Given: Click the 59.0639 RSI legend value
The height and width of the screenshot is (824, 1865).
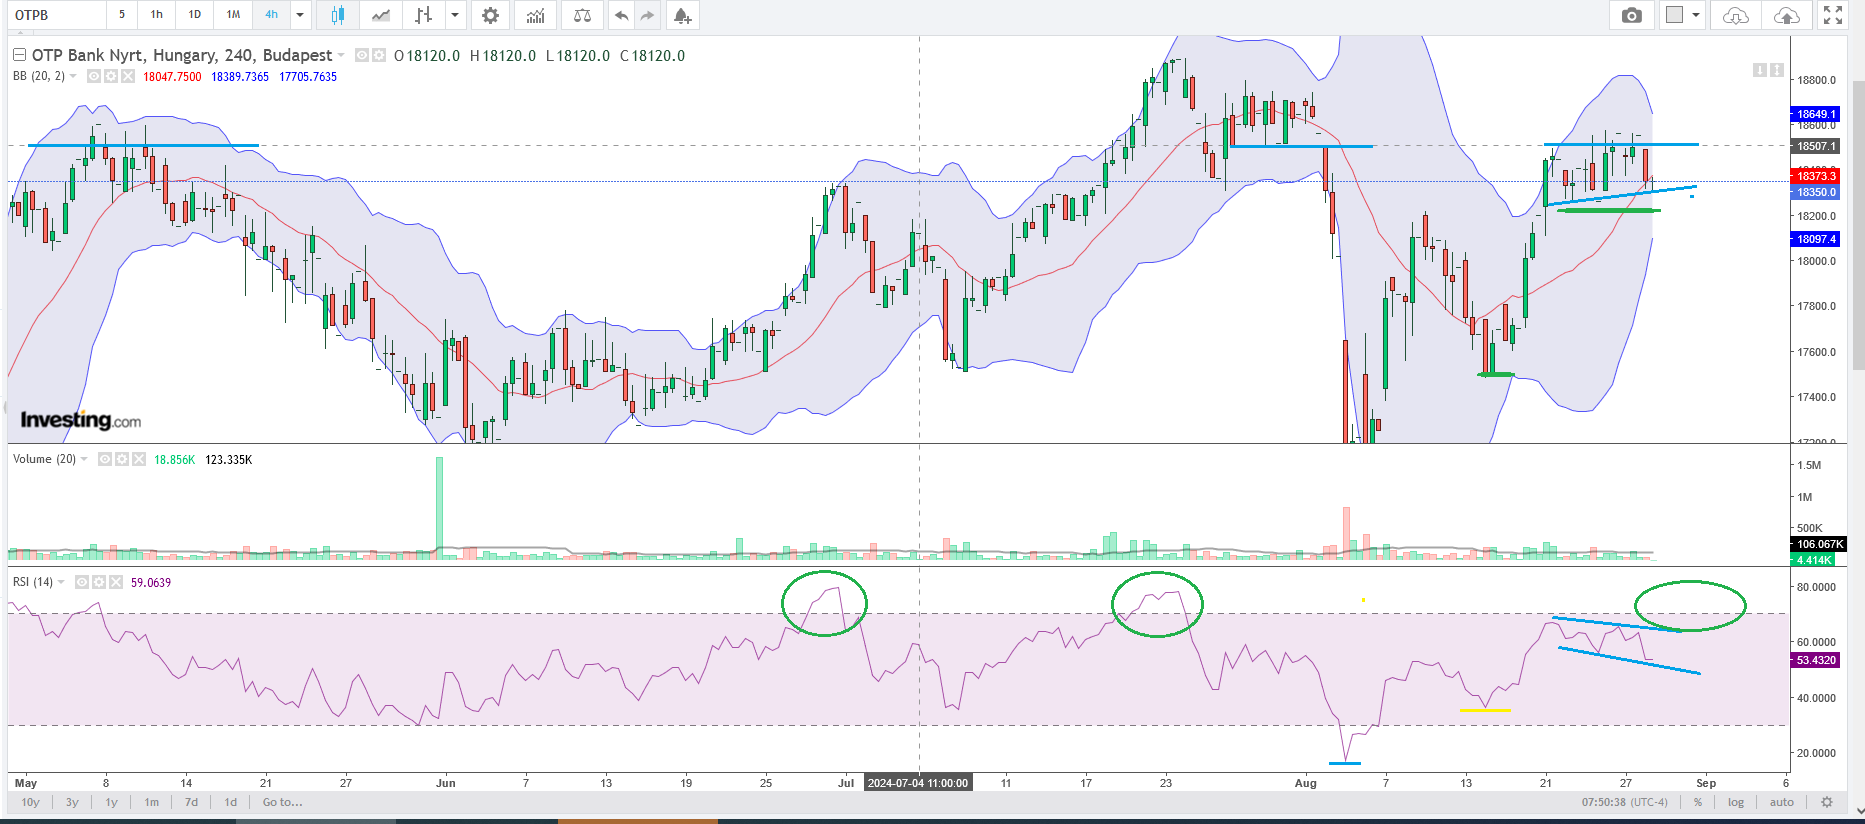Looking at the screenshot, I should pyautogui.click(x=151, y=582).
